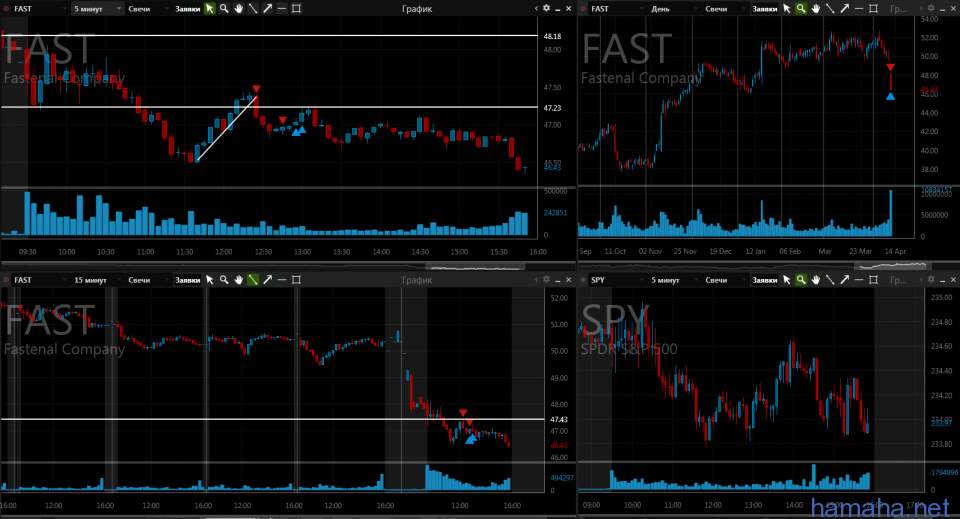Open gear settings of the SPY chart

931,280
